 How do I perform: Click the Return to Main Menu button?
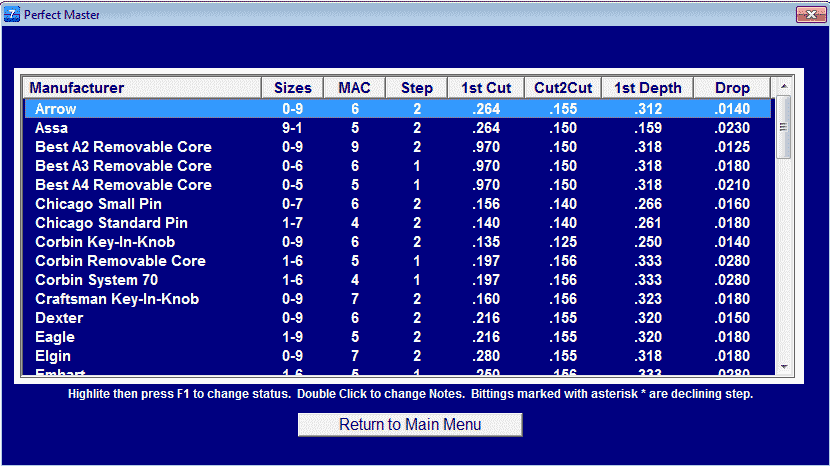[410, 425]
